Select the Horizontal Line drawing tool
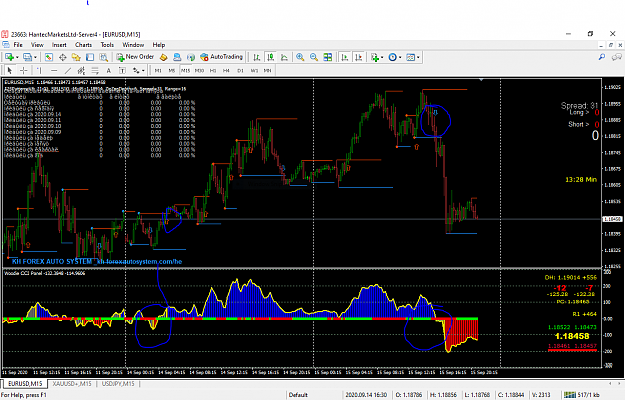Viewport: 625px width, 400px height. click(54, 71)
